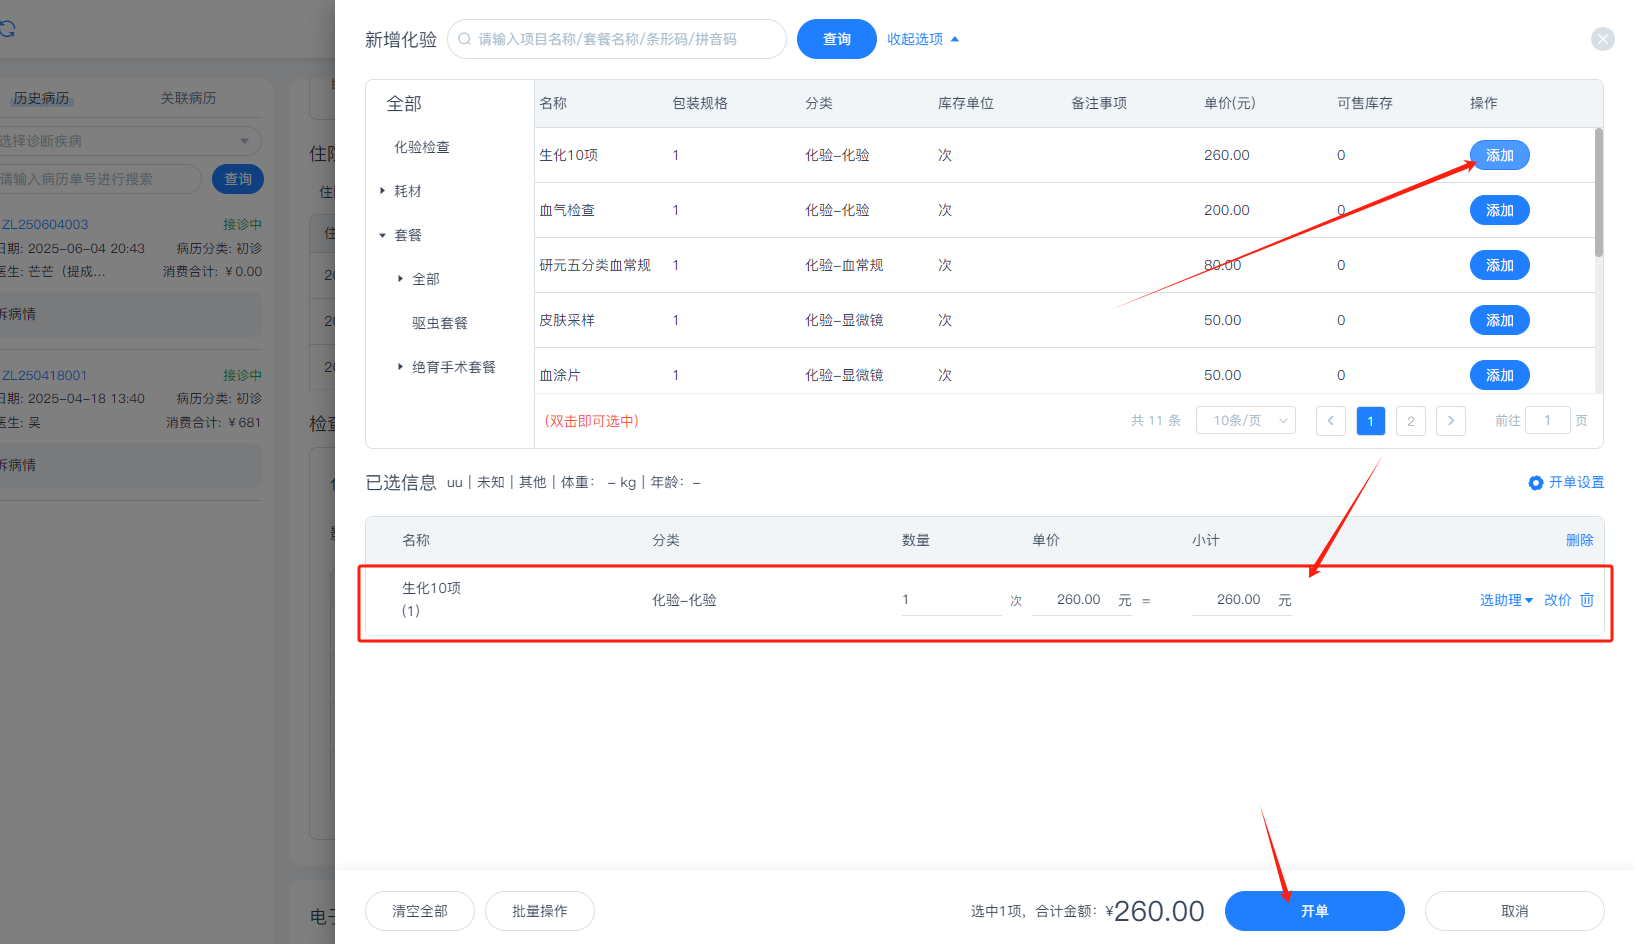Click the page jump input field
1635x944 pixels.
[1548, 421]
